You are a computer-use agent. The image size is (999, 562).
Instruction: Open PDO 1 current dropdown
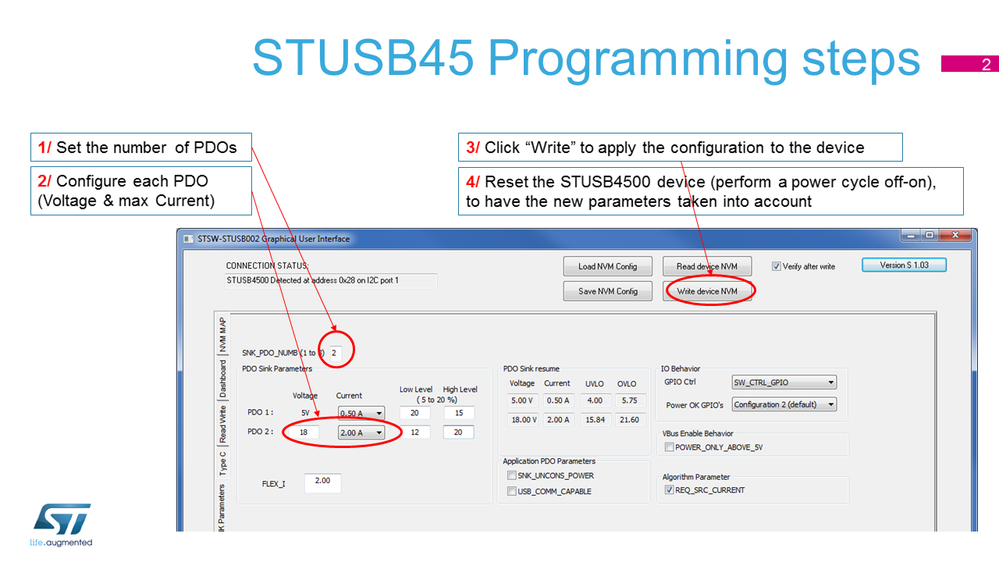click(x=361, y=413)
